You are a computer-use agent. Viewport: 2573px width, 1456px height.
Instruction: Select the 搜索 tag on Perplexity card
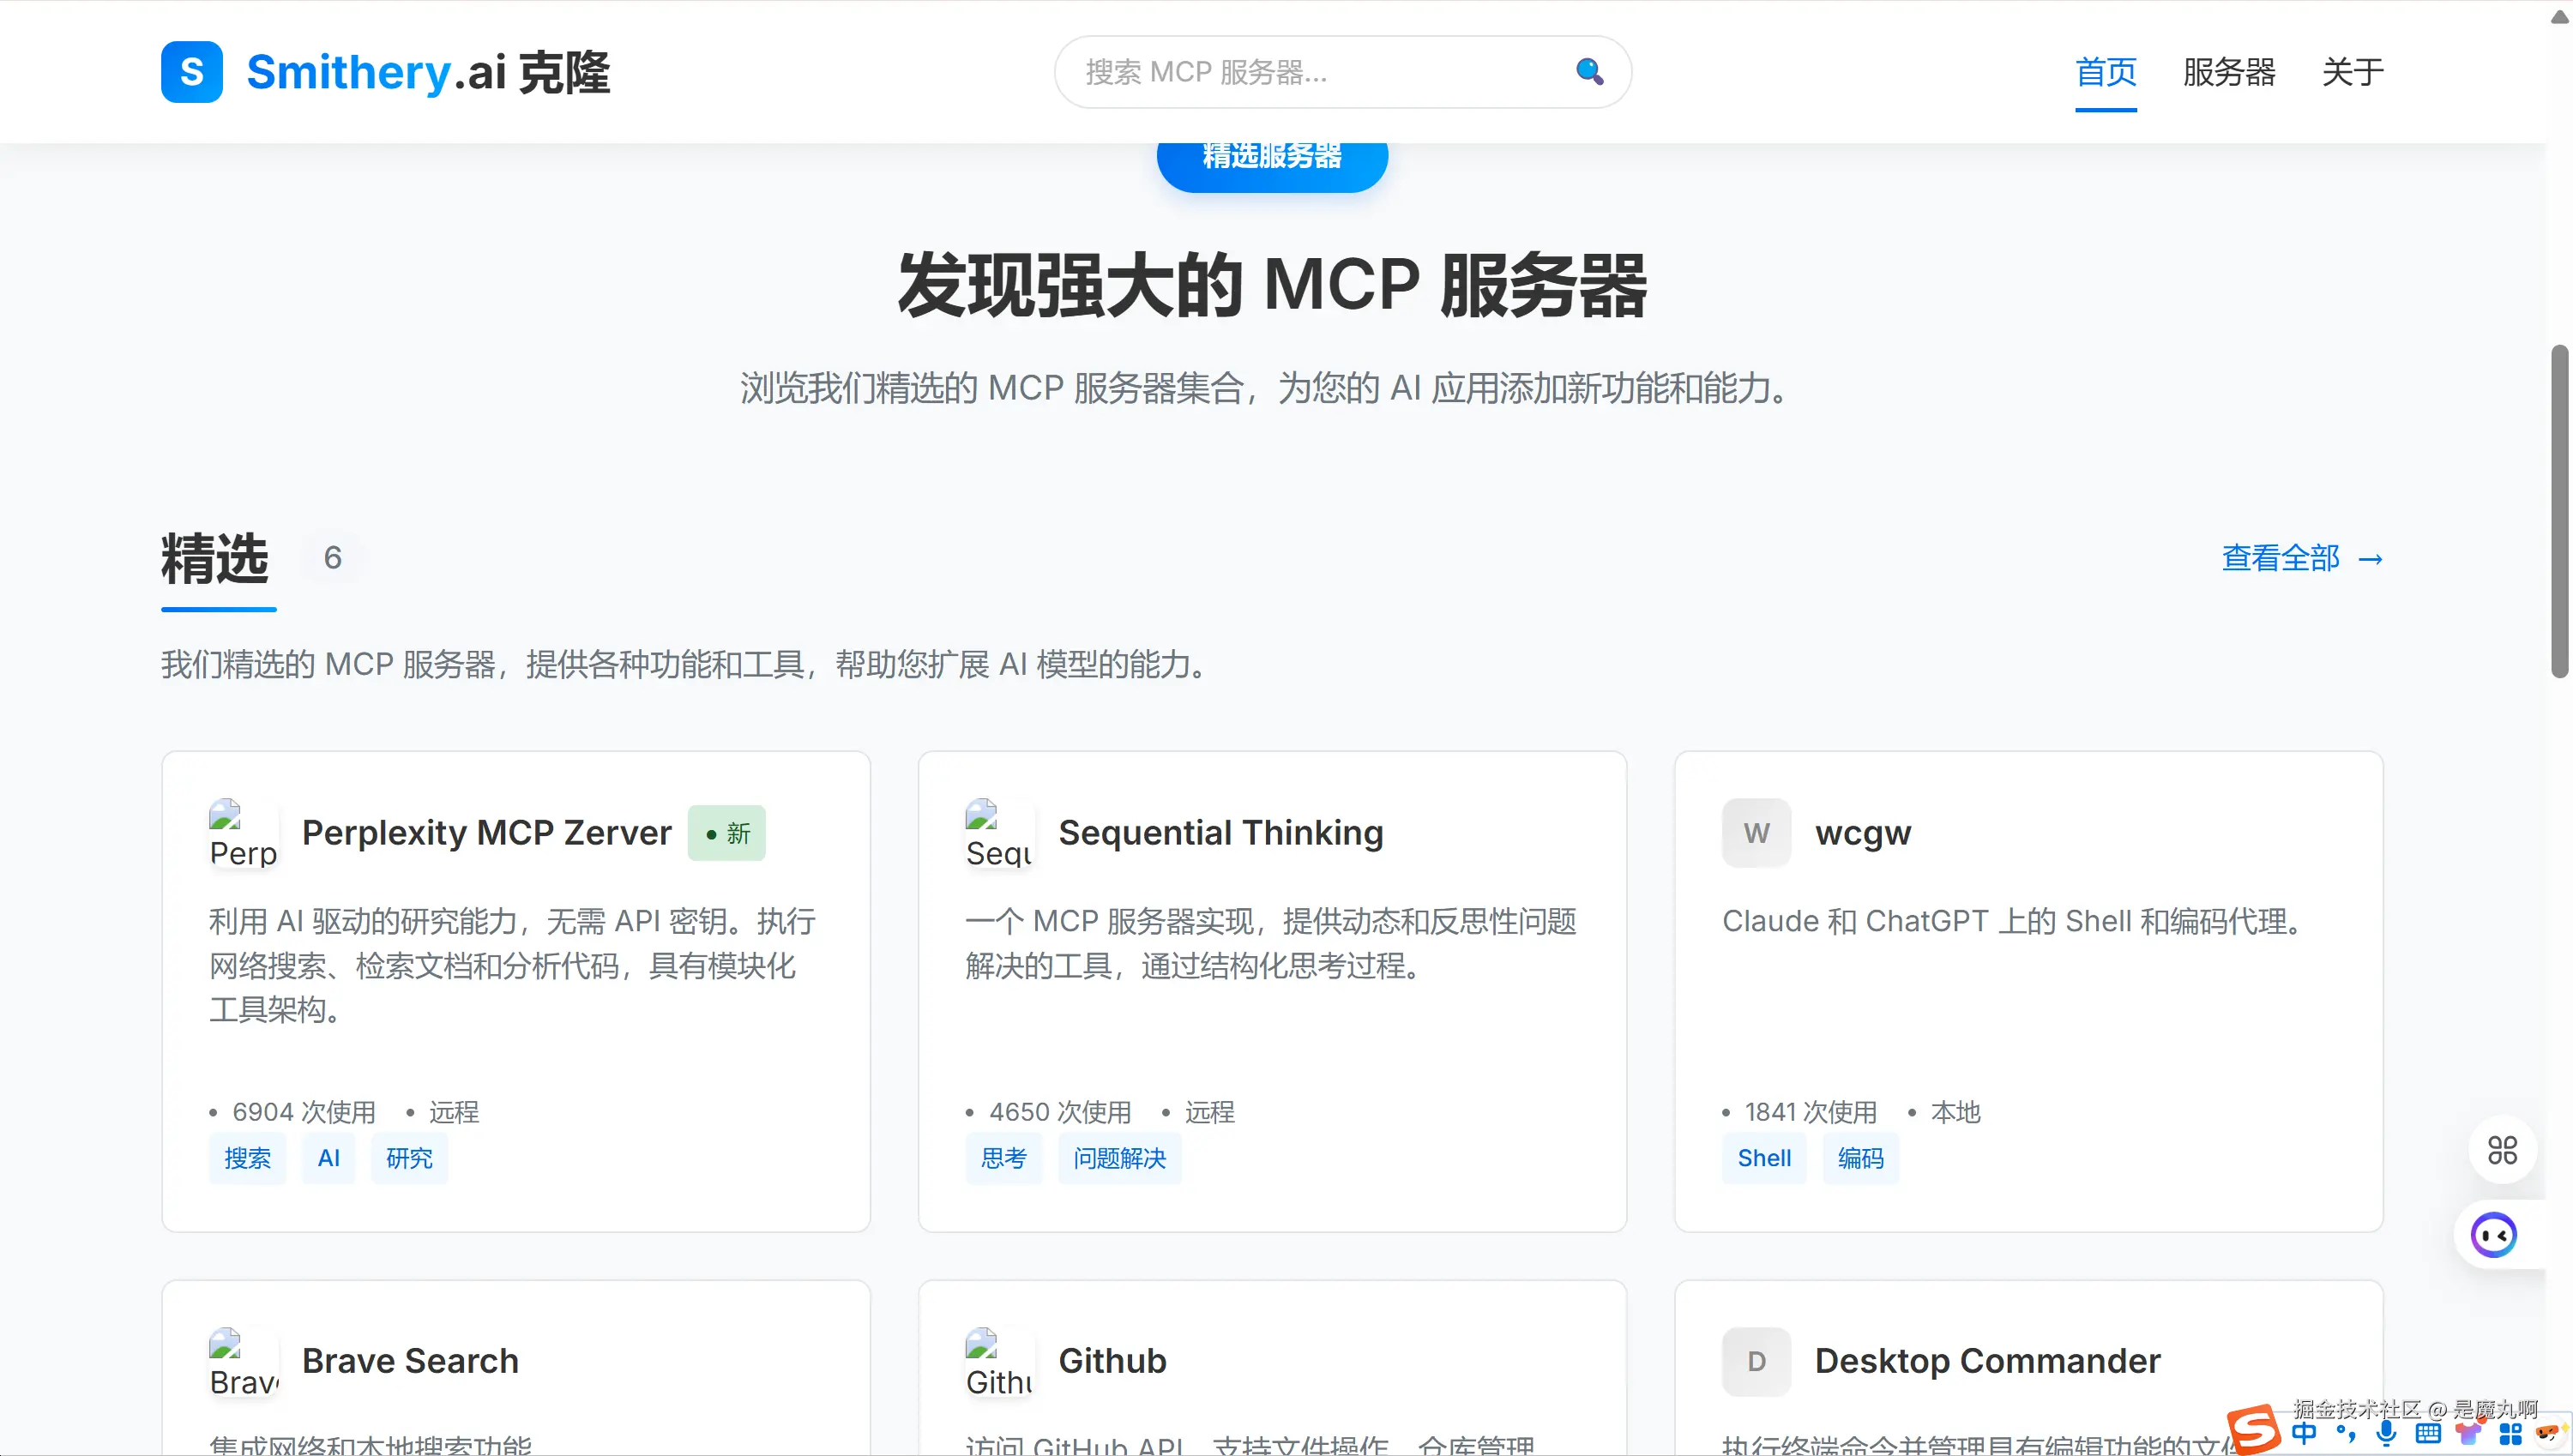coord(247,1158)
